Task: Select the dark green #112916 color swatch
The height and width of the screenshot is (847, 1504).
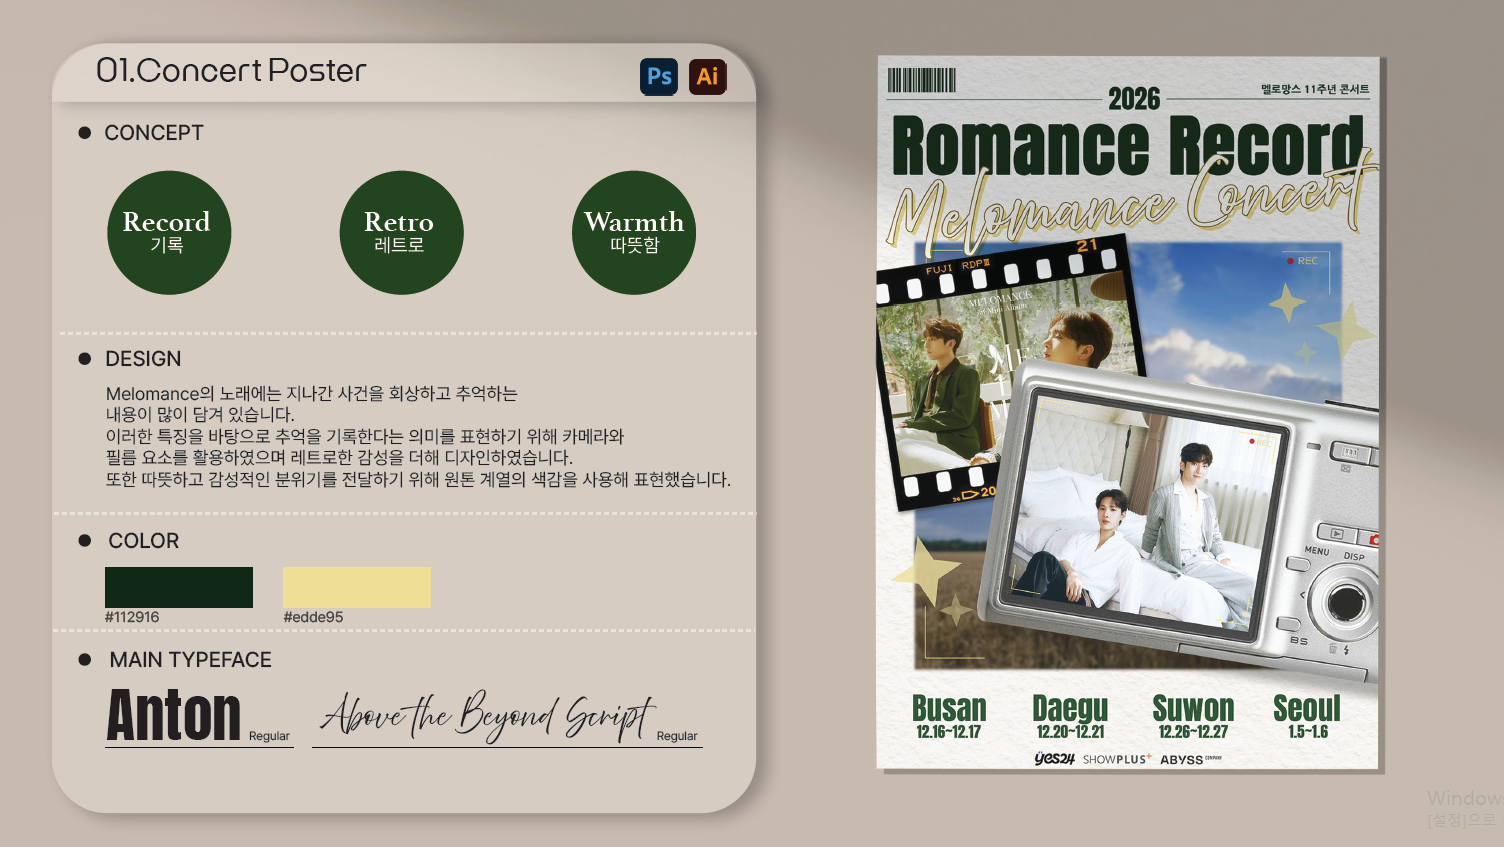Action: pos(179,587)
